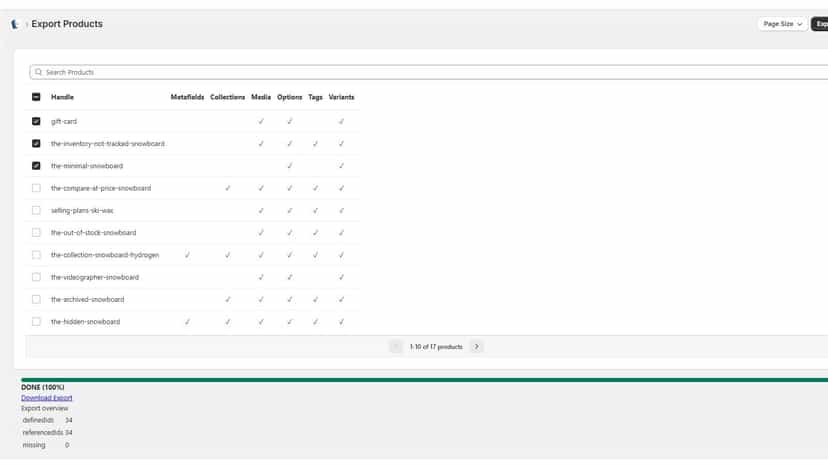Click the Export Products page title
Viewport: 828px width, 466px height.
(67, 24)
